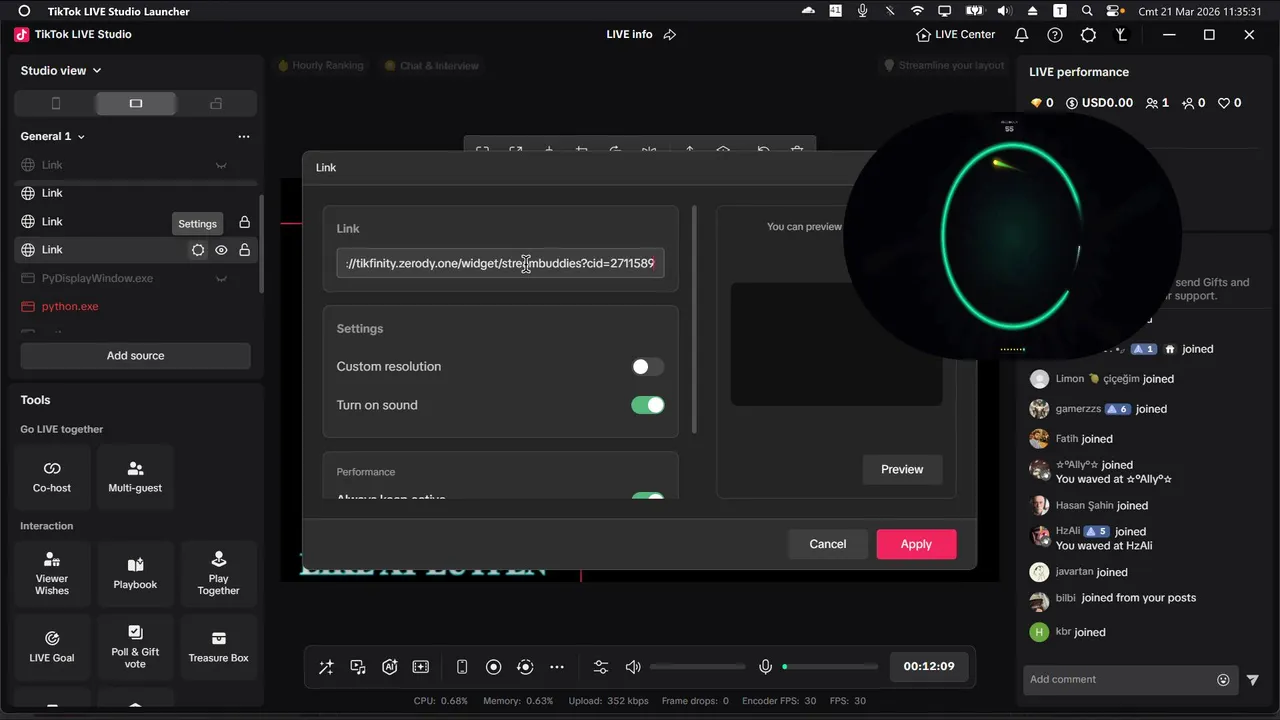The image size is (1280, 720).
Task: Lock the highlighted Link source
Action: click(x=244, y=250)
